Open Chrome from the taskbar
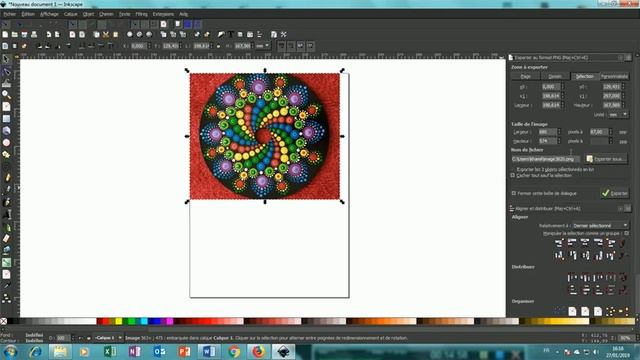Image resolution: width=640 pixels, height=360 pixels. click(234, 351)
